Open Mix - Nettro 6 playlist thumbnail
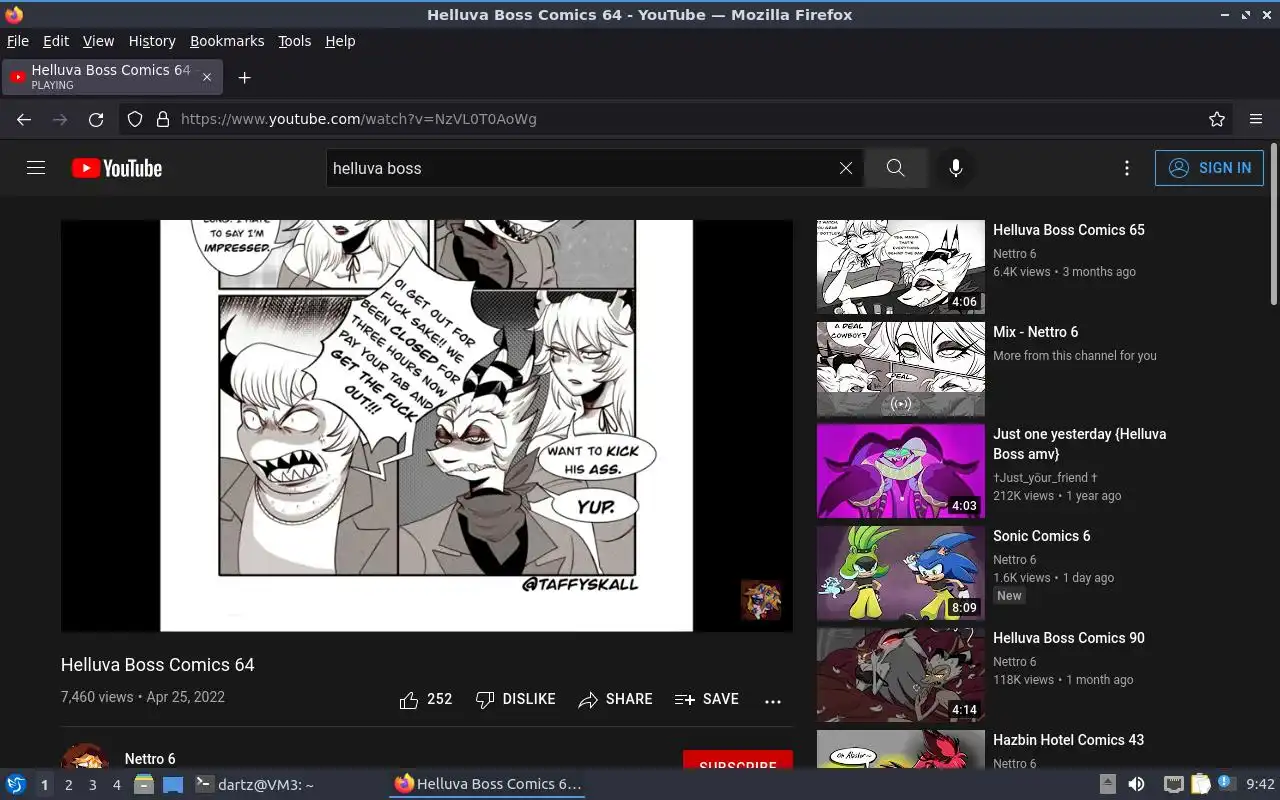The height and width of the screenshot is (800, 1280). point(901,369)
